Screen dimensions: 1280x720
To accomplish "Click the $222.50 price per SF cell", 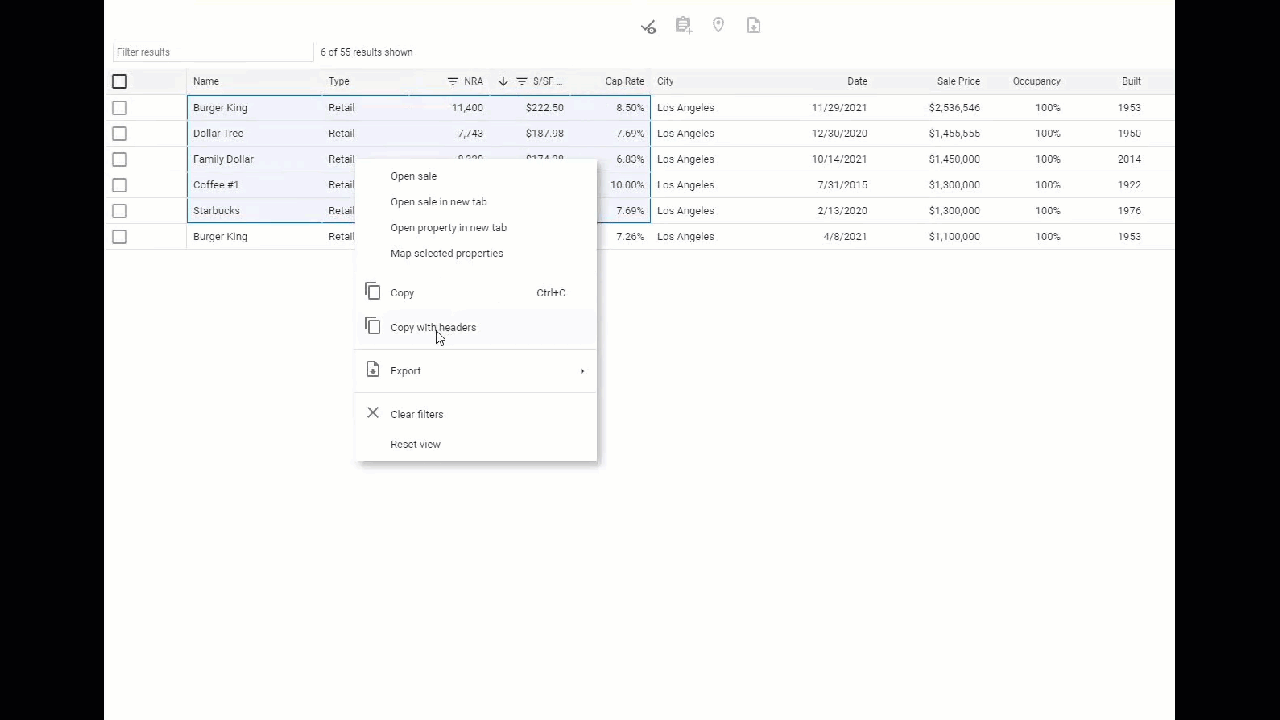I will (x=544, y=107).
